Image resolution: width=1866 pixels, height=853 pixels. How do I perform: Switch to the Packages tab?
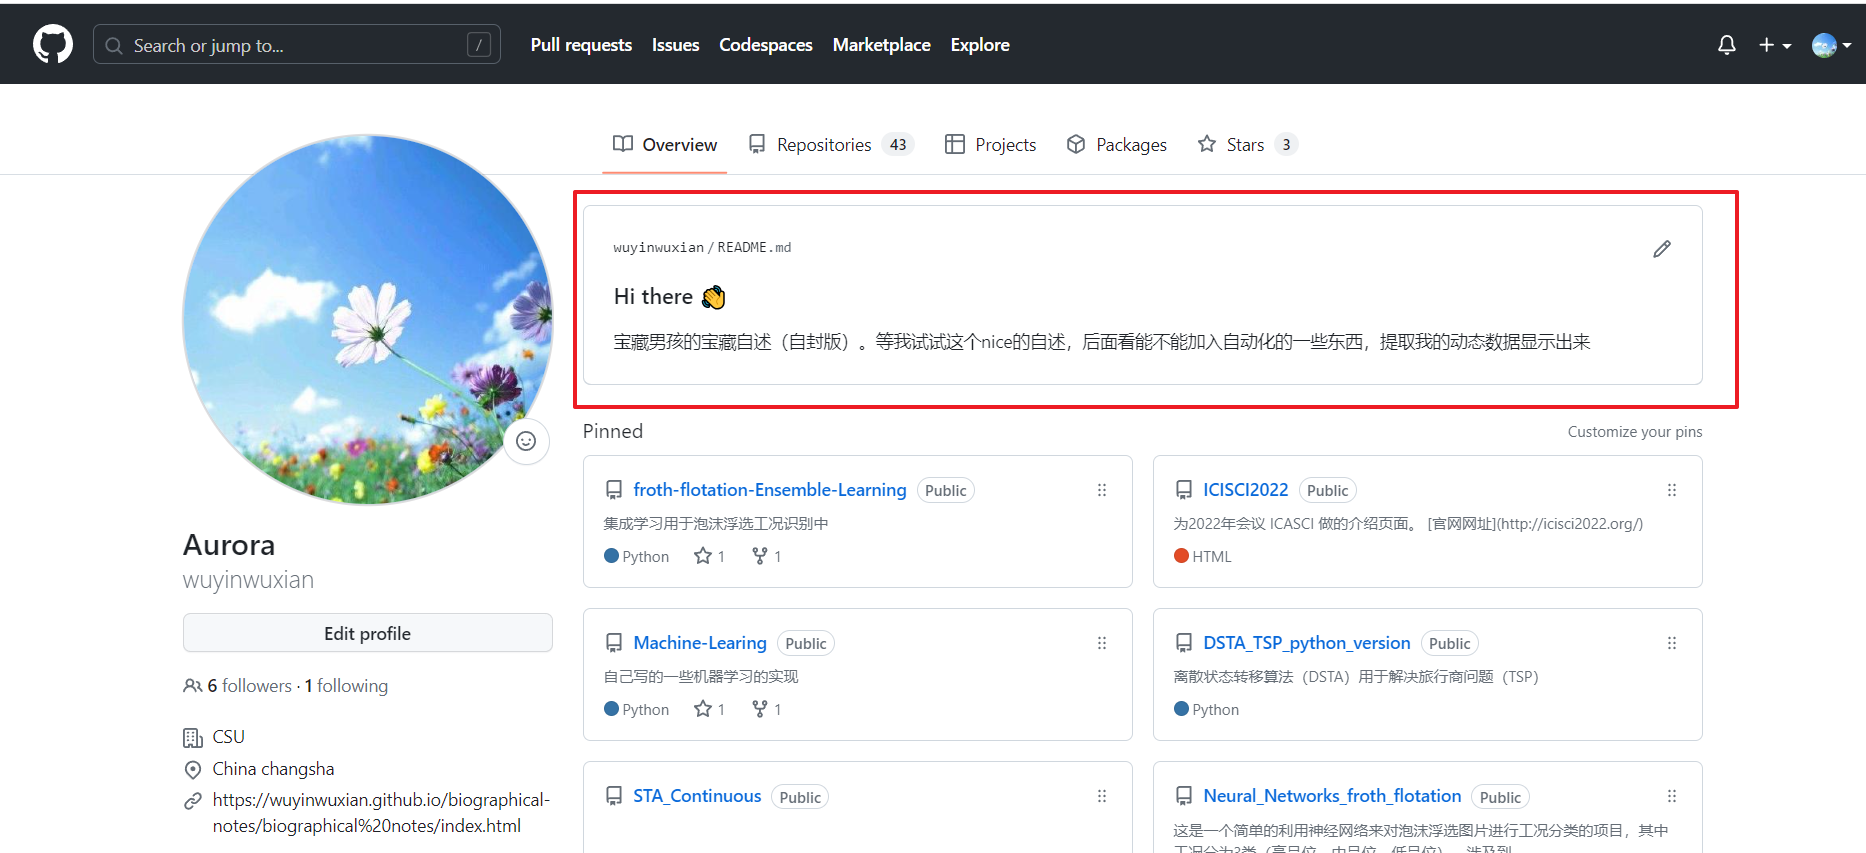(x=1117, y=145)
